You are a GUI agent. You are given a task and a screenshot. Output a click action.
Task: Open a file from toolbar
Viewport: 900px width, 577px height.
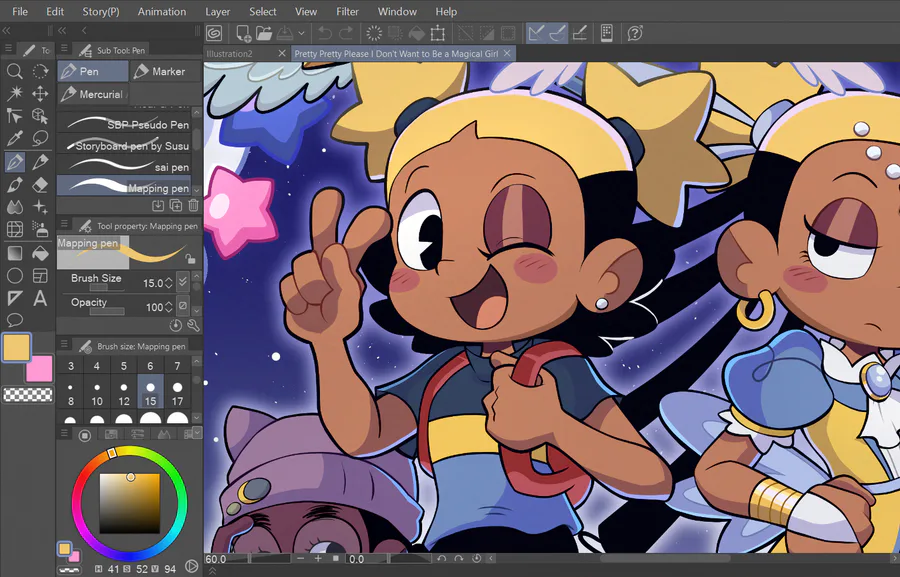pos(264,33)
